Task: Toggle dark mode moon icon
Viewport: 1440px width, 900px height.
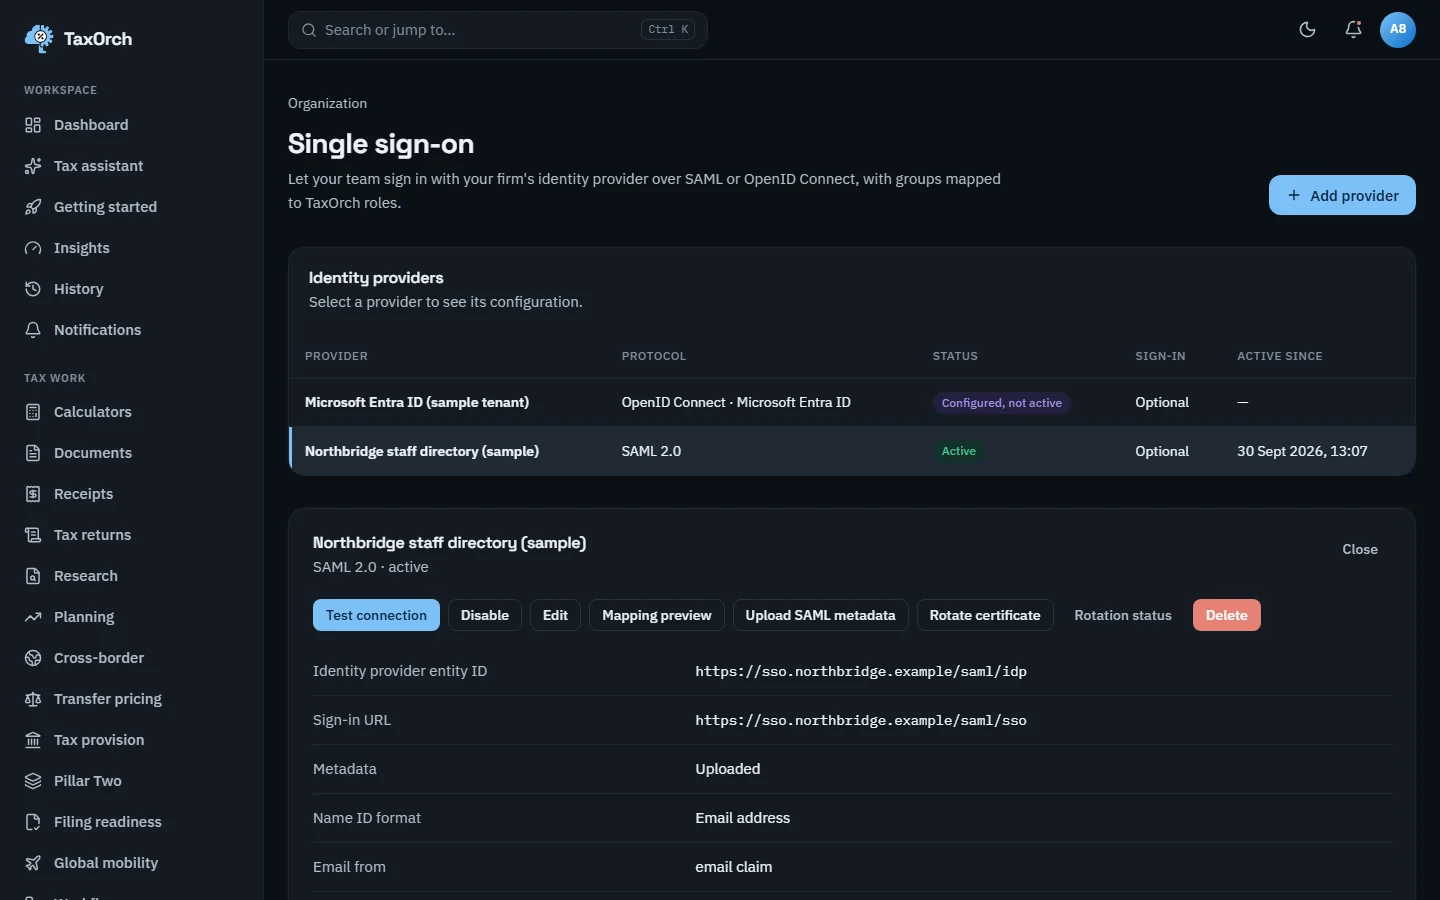Action: pos(1307,30)
